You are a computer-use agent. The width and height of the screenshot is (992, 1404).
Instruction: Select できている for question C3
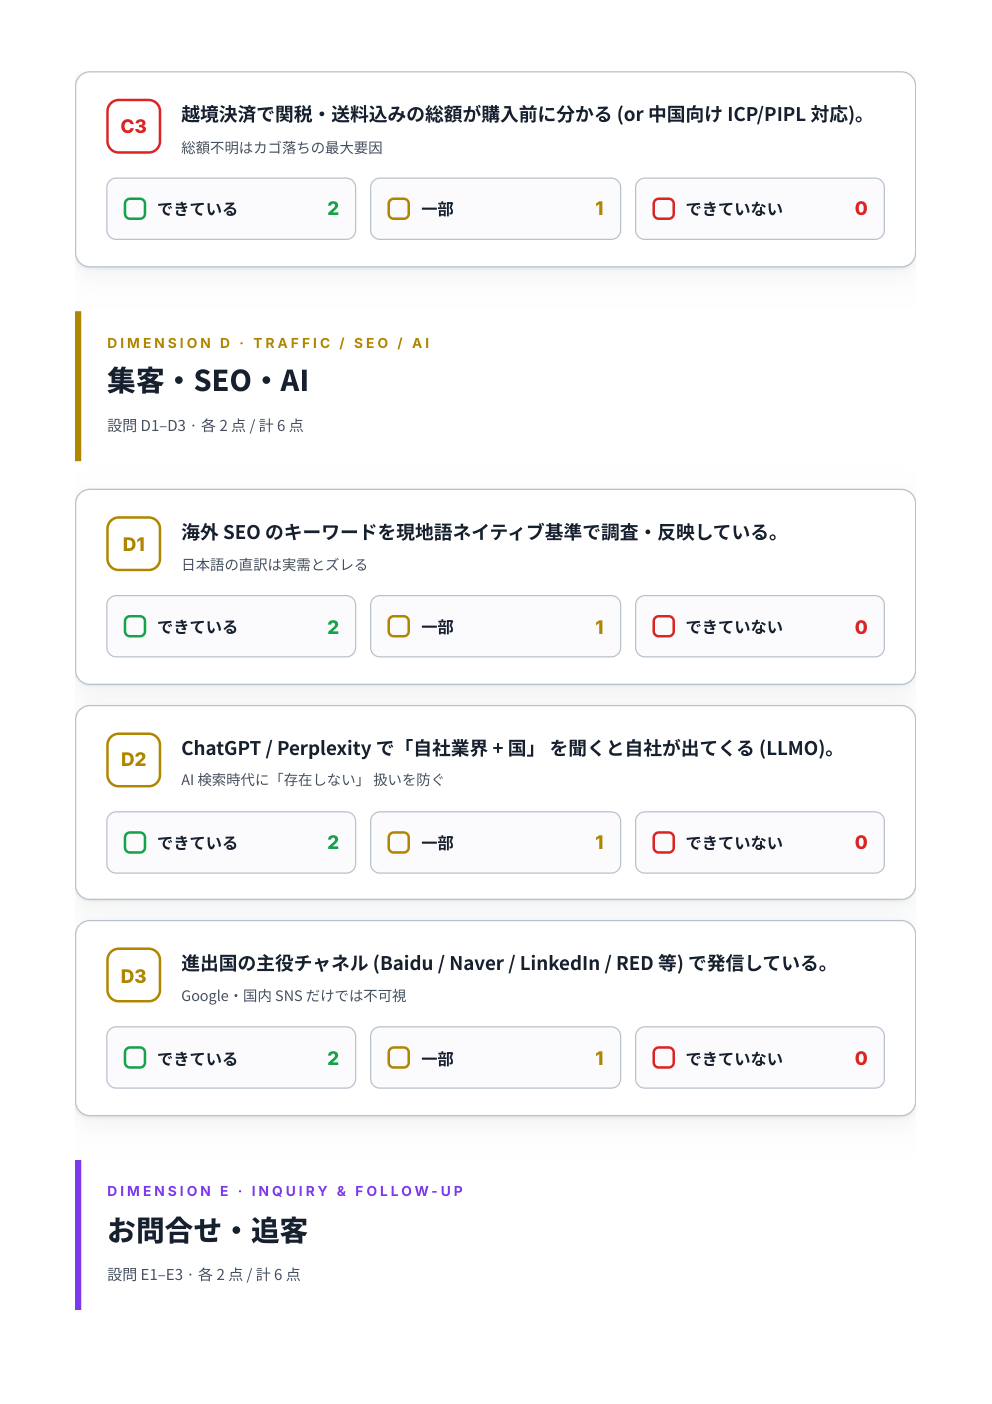click(x=231, y=209)
